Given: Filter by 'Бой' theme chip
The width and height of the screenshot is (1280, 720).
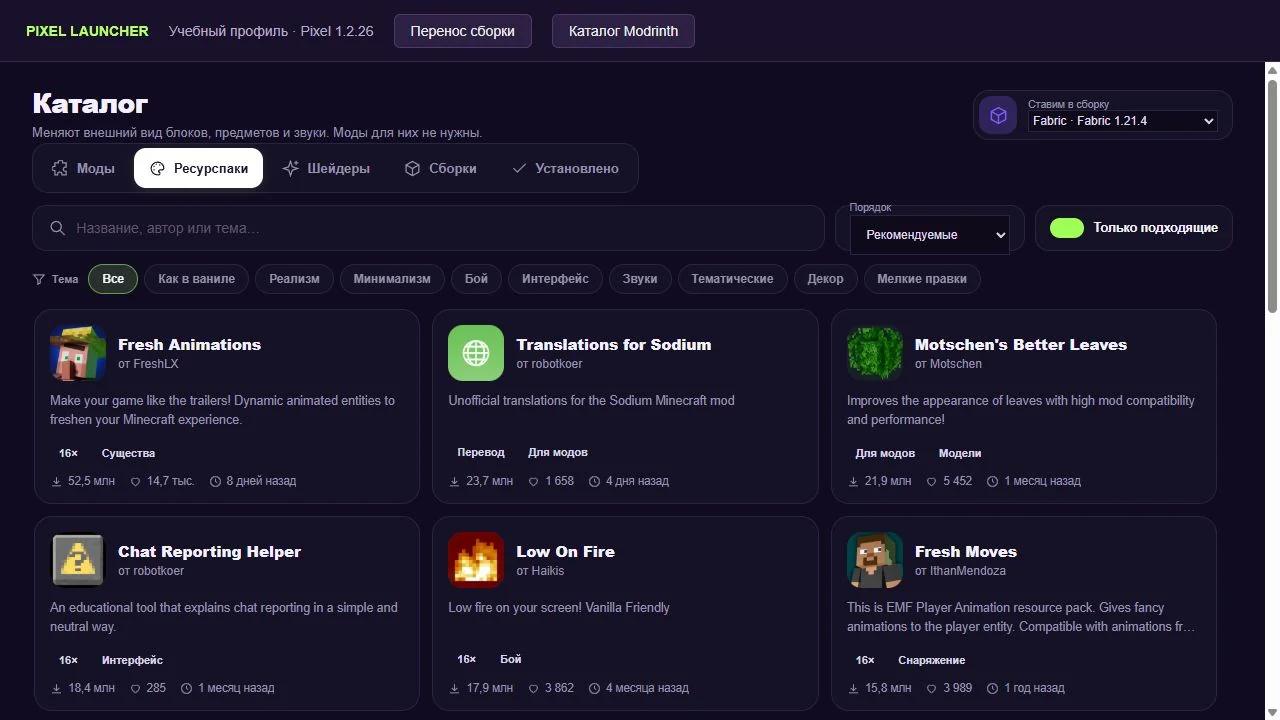Looking at the screenshot, I should click(477, 279).
